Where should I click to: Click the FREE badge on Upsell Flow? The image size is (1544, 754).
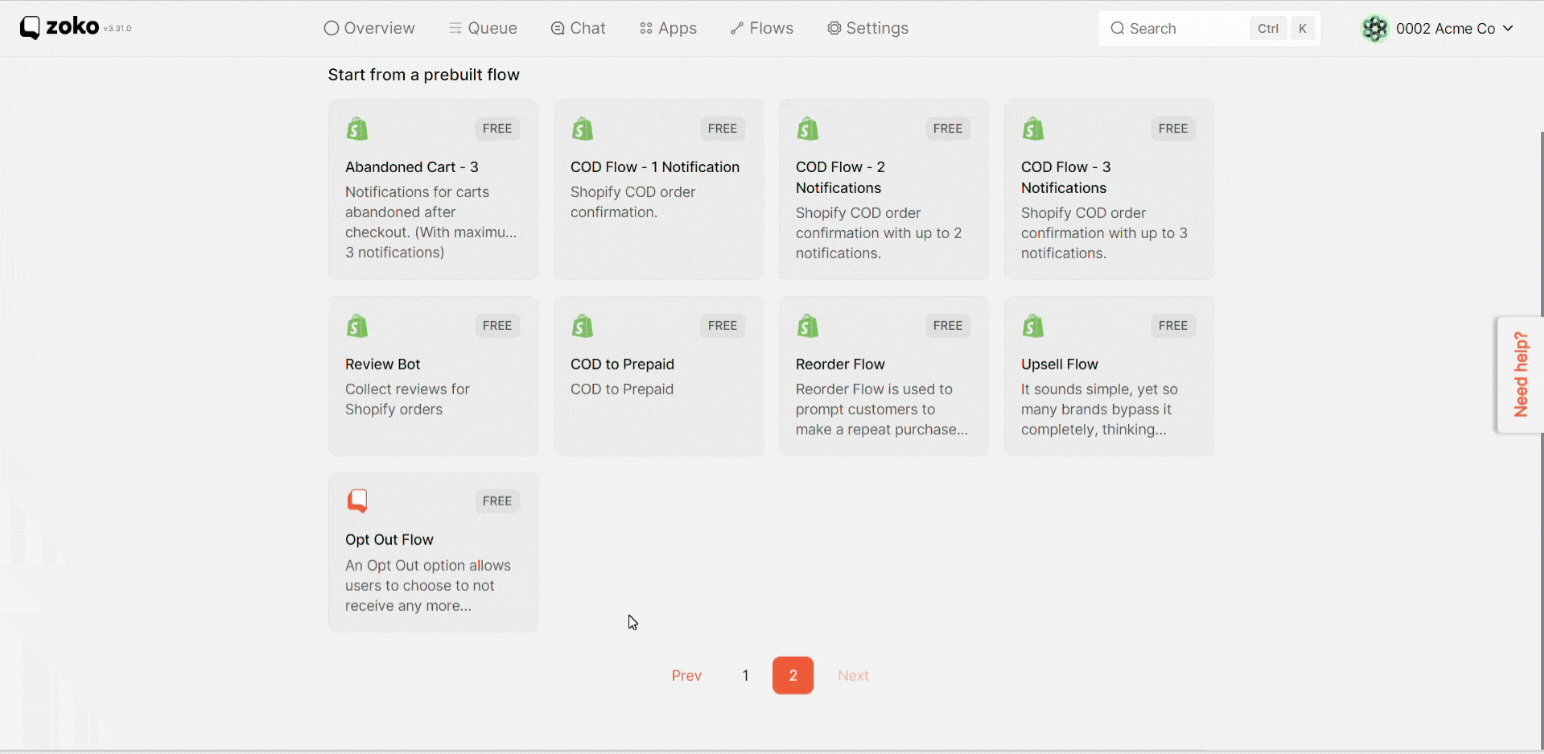point(1173,326)
